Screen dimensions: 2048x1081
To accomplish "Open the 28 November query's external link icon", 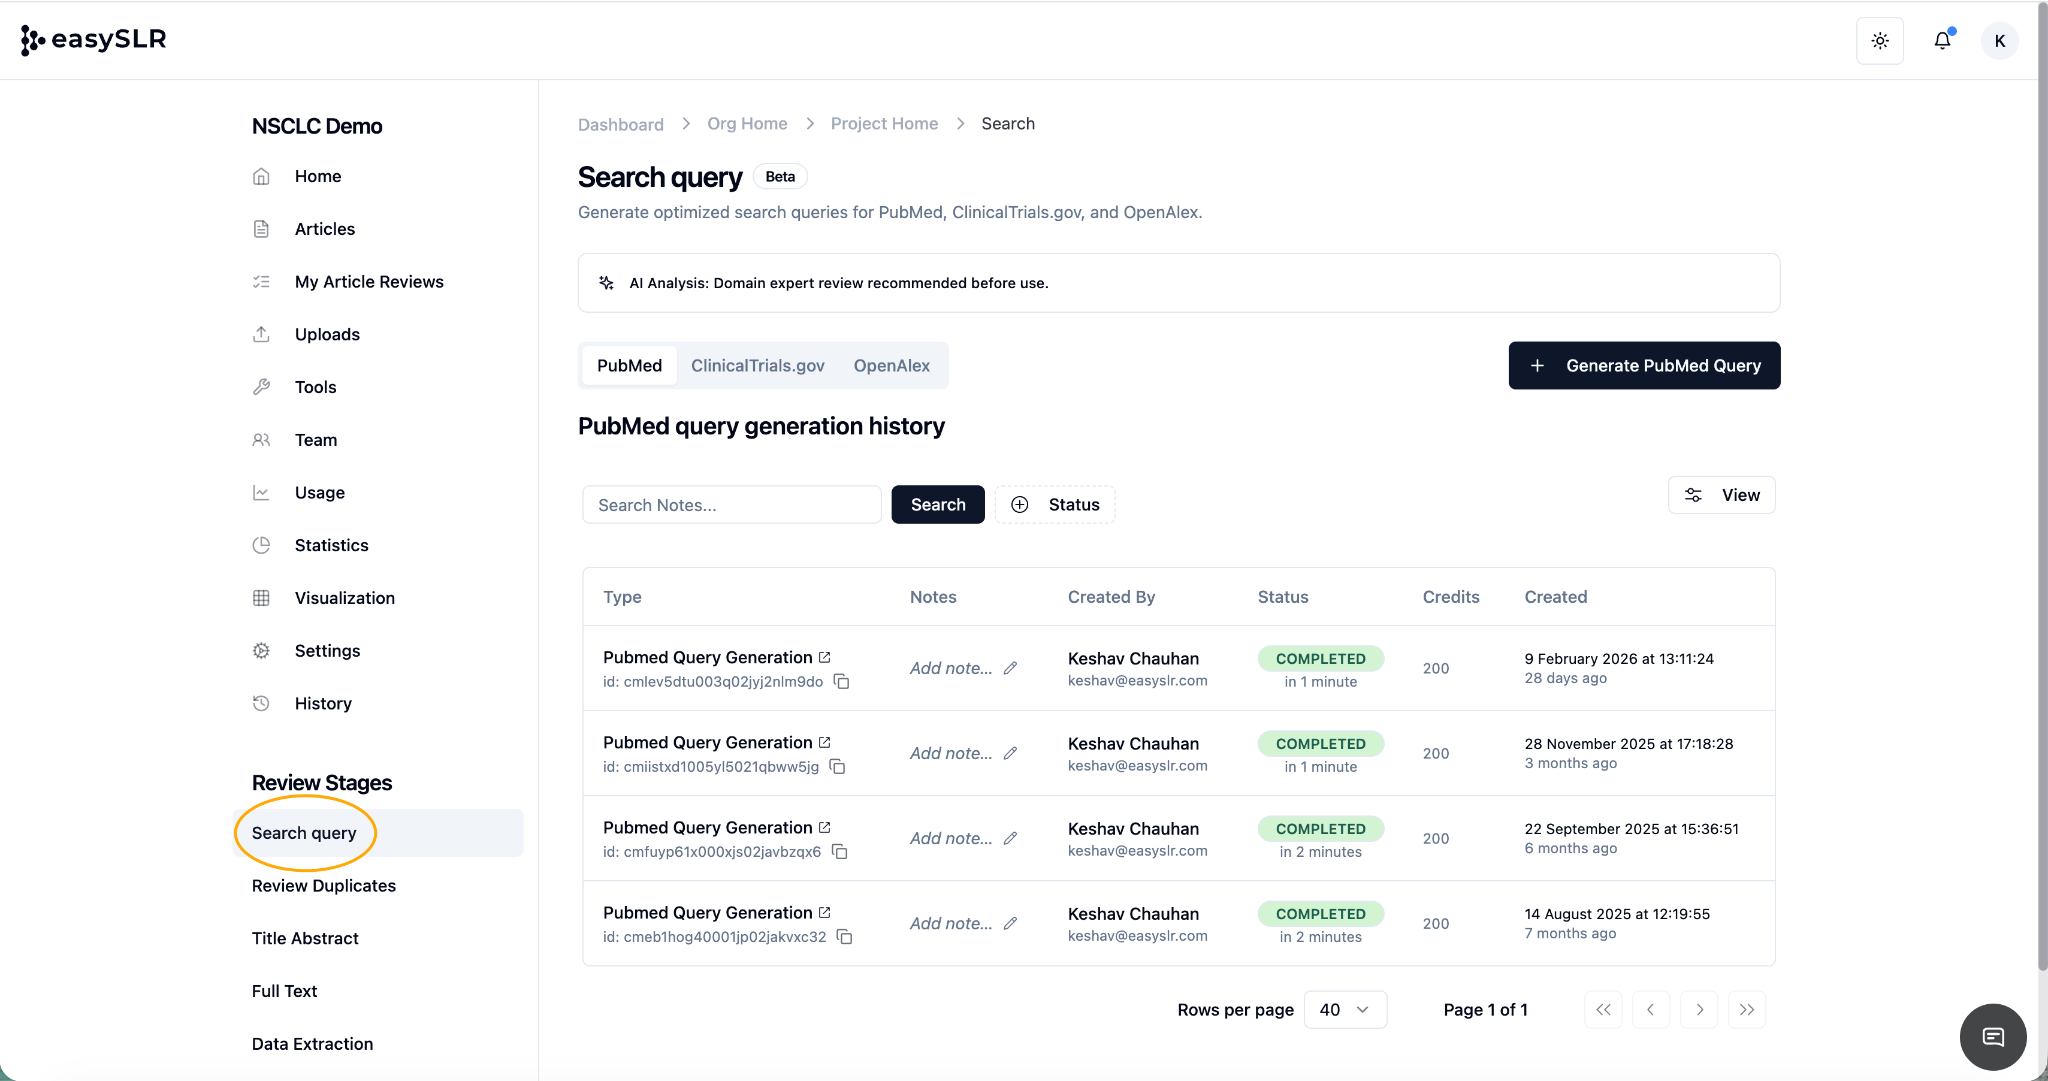I will [x=825, y=742].
